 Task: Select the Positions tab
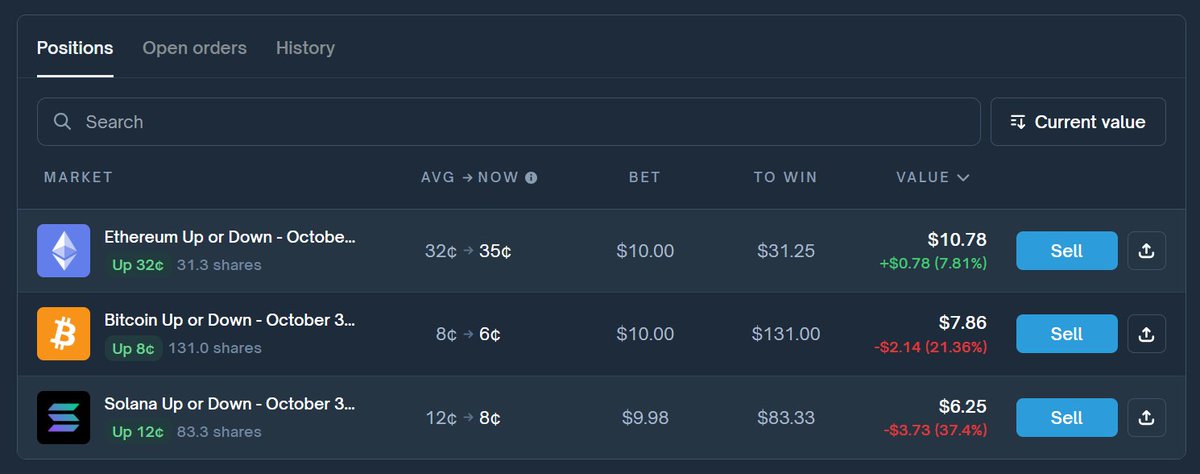(75, 48)
